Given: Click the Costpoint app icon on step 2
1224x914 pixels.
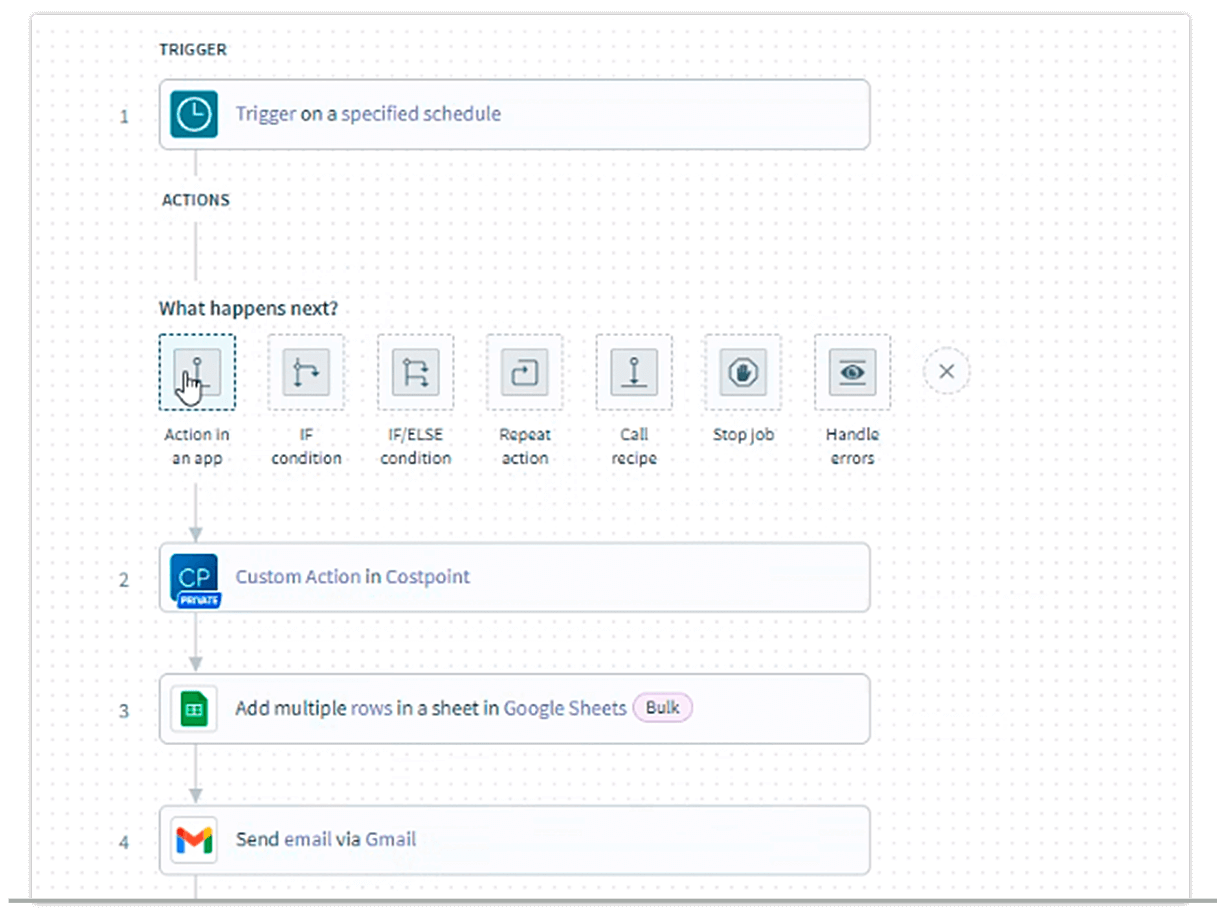Looking at the screenshot, I should (x=193, y=577).
